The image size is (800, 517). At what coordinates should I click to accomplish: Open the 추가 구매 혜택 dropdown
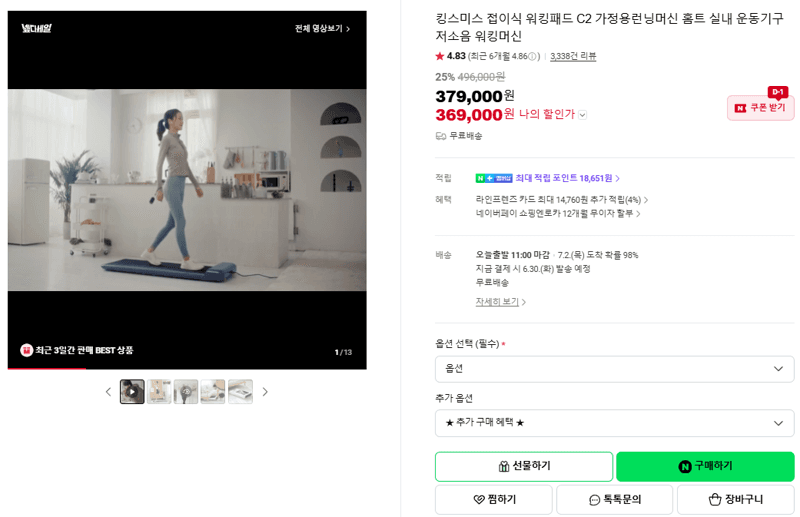click(614, 423)
